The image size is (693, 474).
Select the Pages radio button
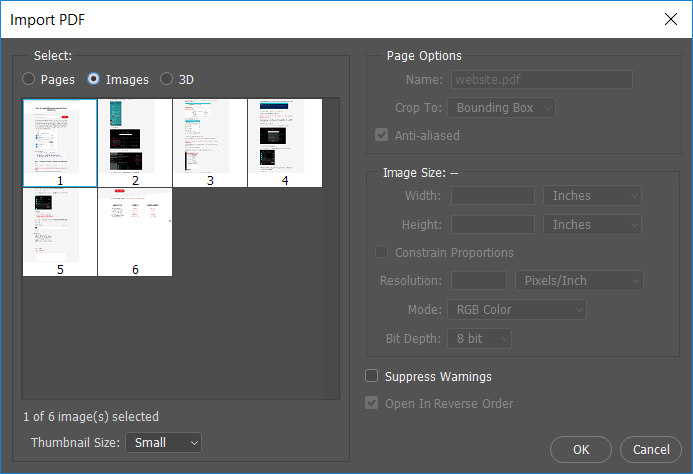29,79
